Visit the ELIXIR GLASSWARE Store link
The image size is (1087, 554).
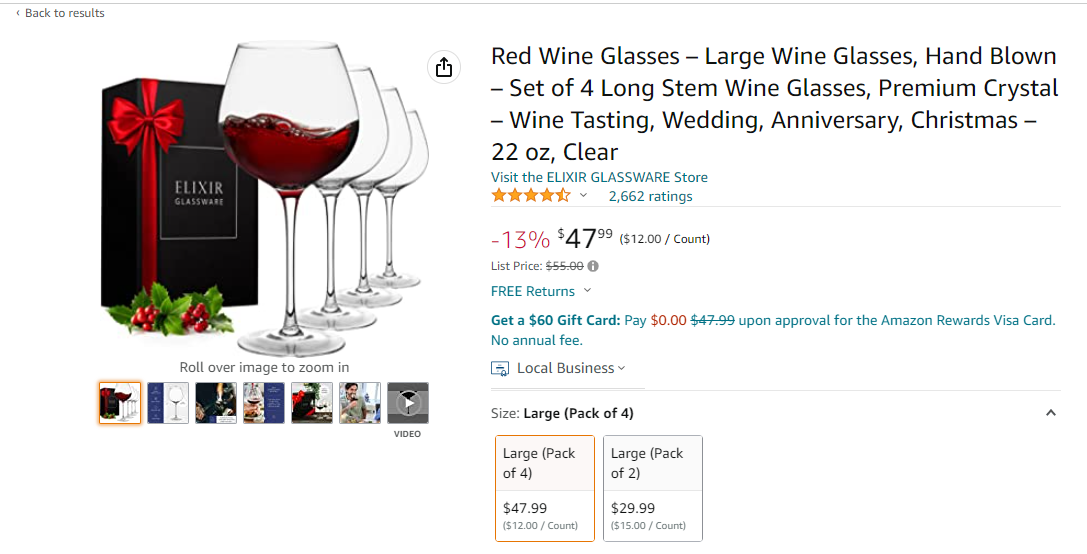(599, 177)
